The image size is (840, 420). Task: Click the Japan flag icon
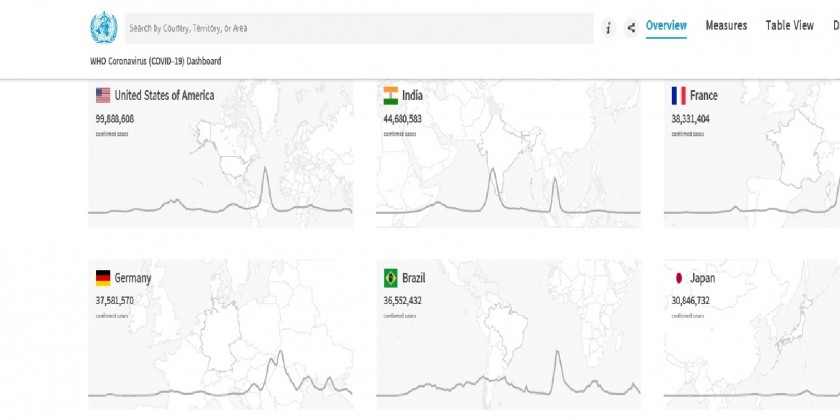click(x=678, y=278)
